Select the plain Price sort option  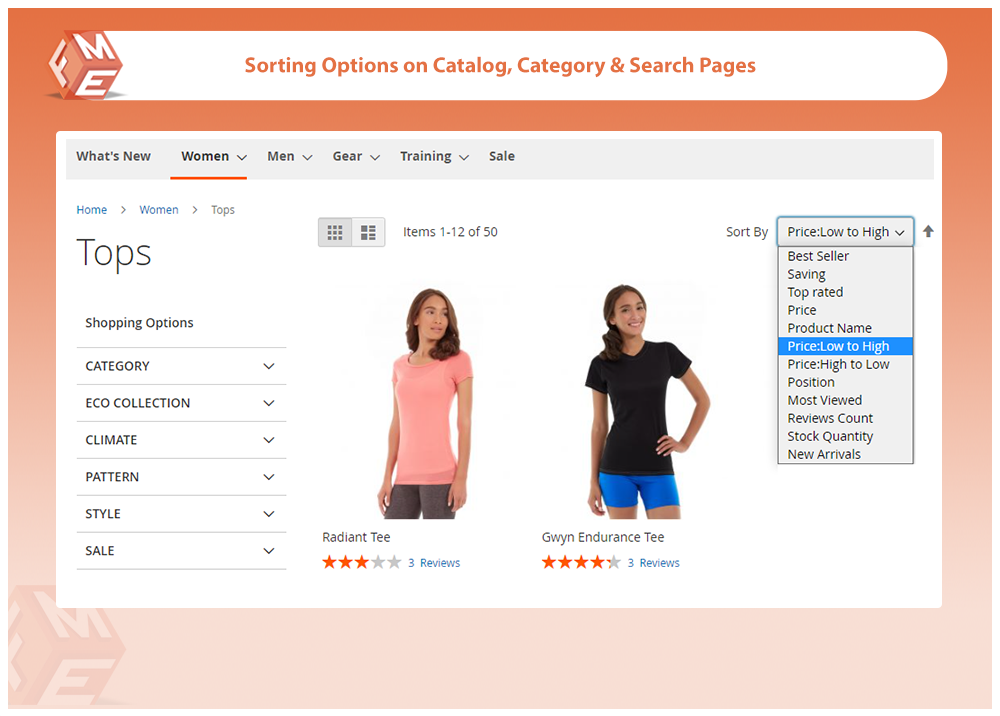pyautogui.click(x=846, y=310)
